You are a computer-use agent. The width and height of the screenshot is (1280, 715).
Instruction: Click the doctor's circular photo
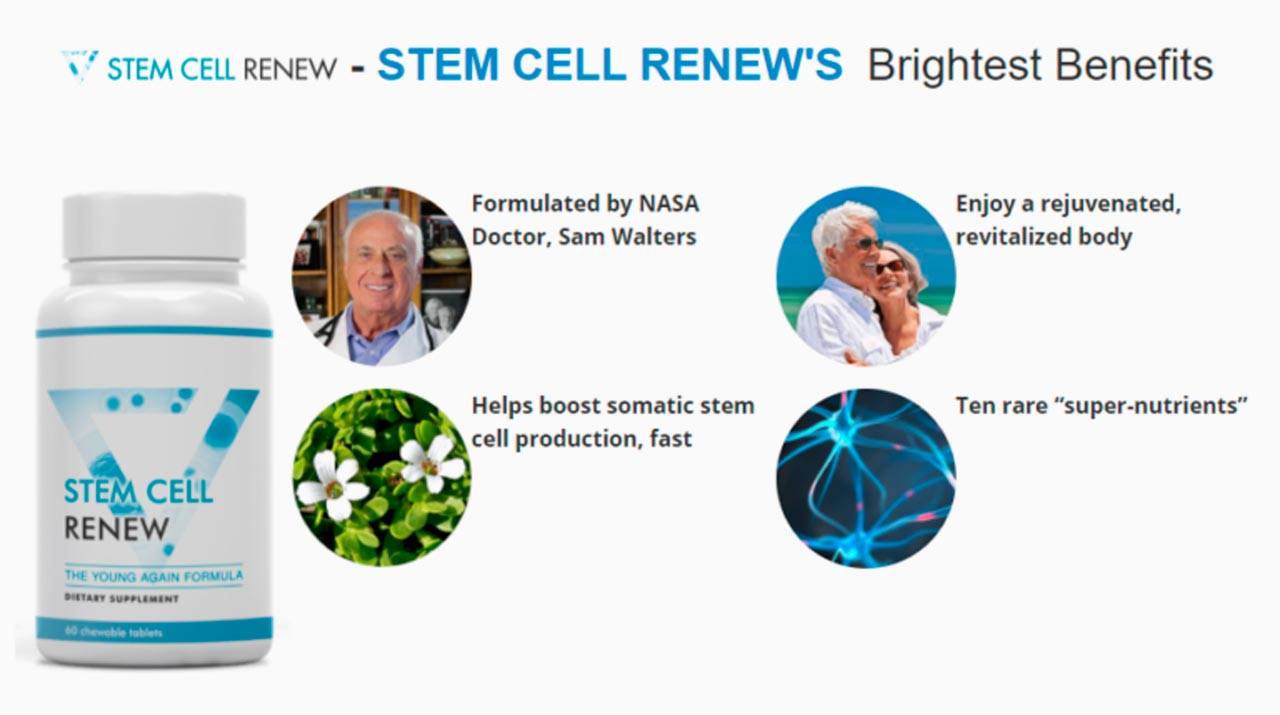(382, 275)
